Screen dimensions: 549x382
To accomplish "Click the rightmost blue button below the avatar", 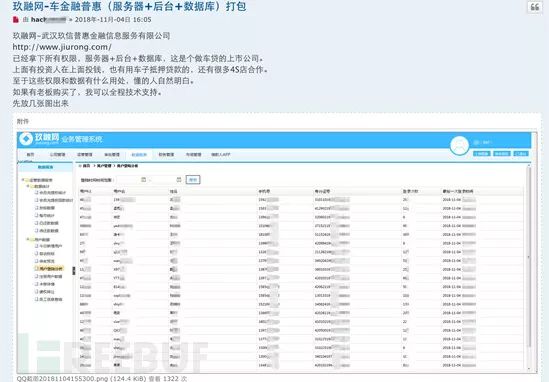I will click(x=521, y=153).
